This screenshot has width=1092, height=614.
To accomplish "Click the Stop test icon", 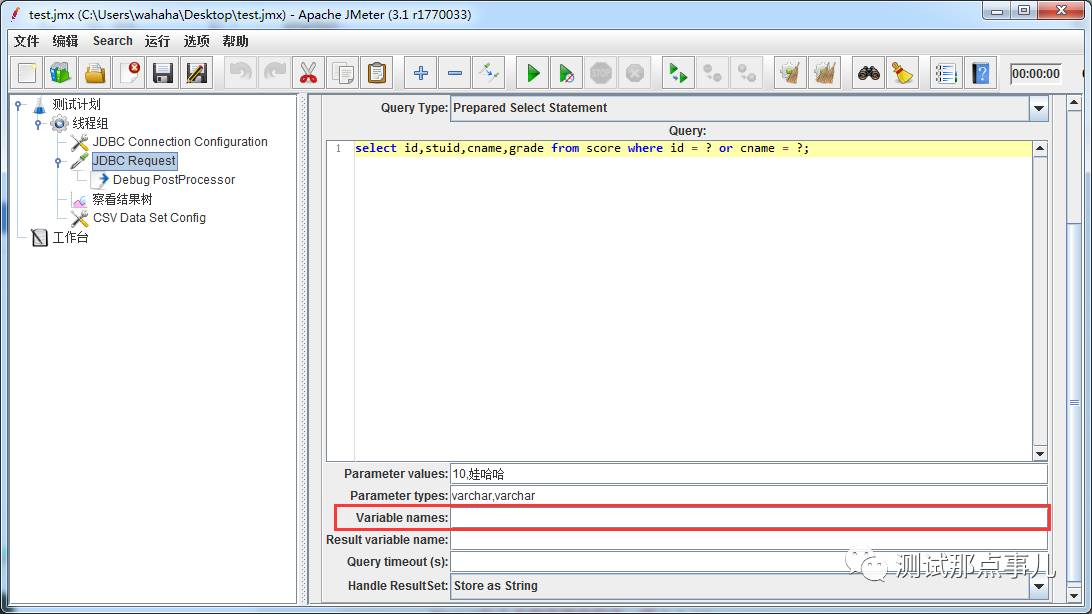I will click(x=600, y=73).
